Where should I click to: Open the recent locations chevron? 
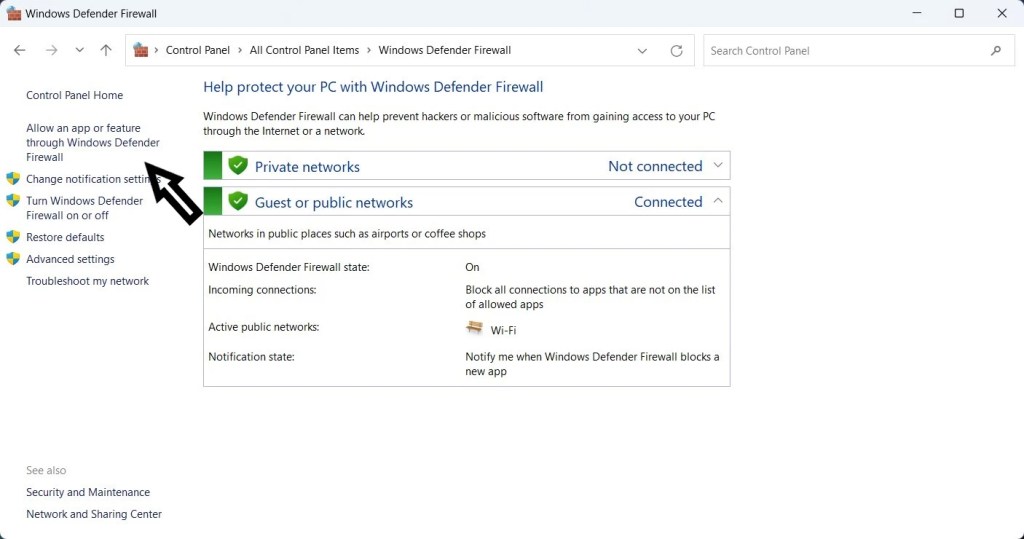point(79,50)
